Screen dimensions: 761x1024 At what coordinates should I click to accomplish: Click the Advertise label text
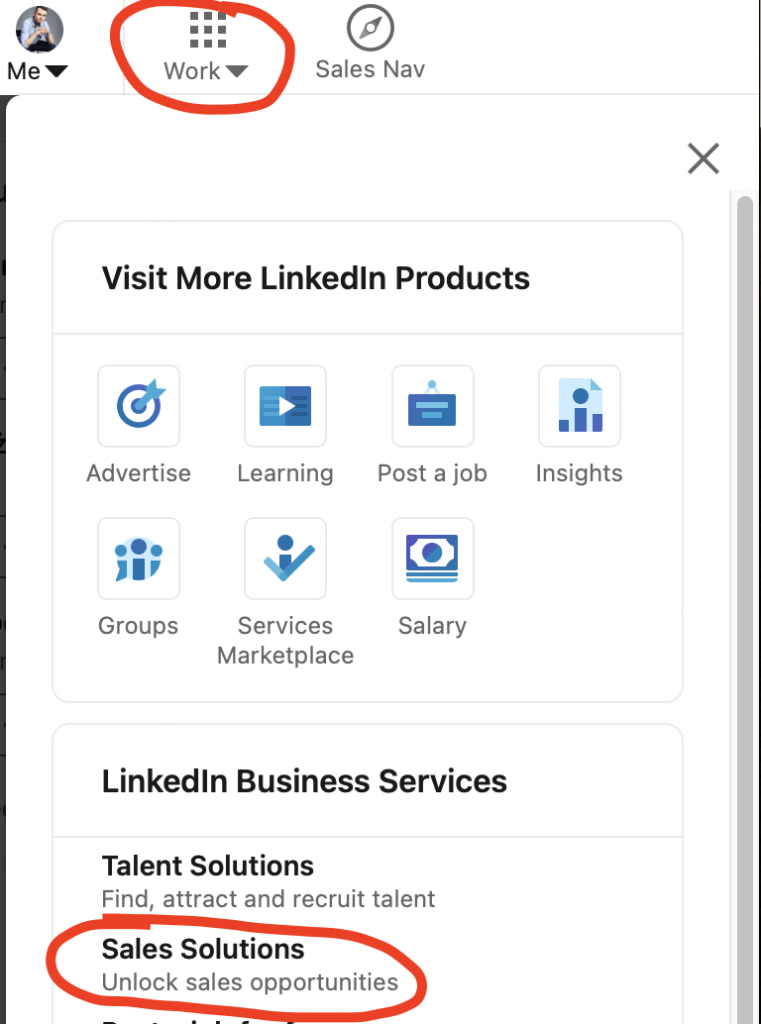pos(138,473)
